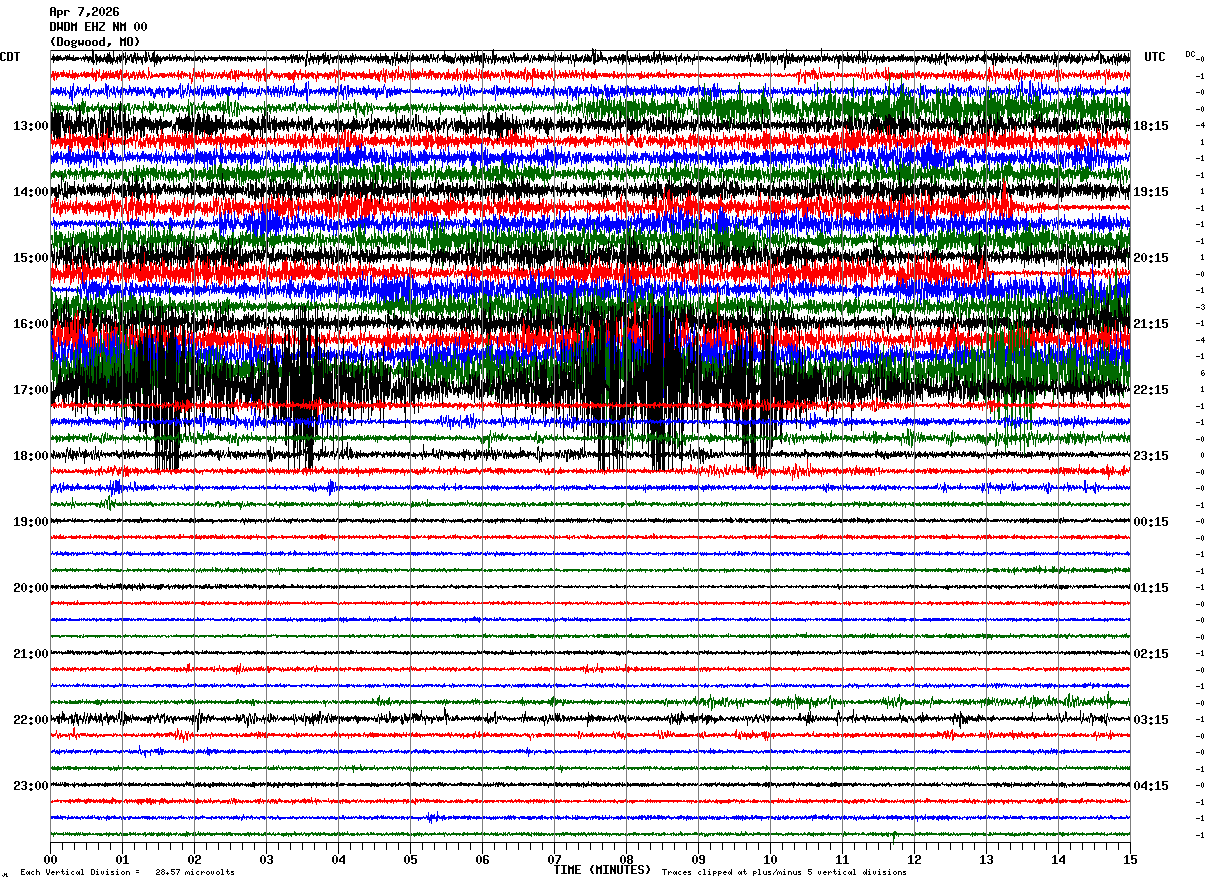Click the 03:15 UTC time label
The width and height of the screenshot is (1210, 886).
tap(1150, 720)
